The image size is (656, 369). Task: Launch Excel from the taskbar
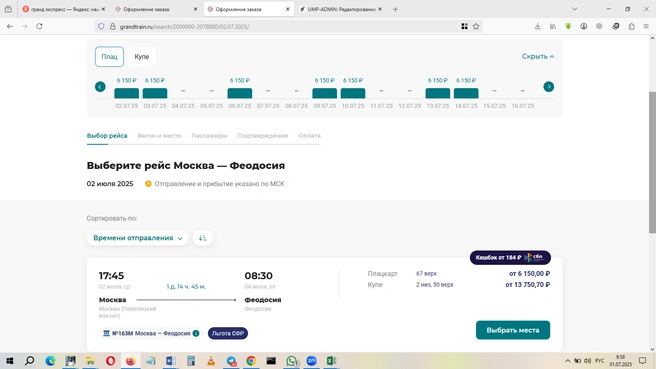331,361
